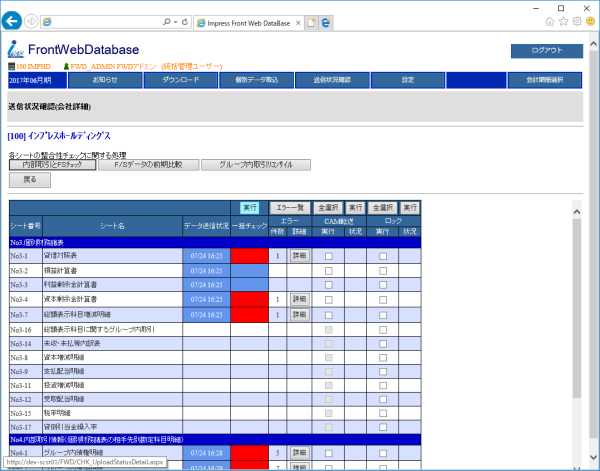This screenshot has width=600, height=471.
Task: Check ロック実行 checkbox for No3-4 row
Action: click(x=382, y=299)
